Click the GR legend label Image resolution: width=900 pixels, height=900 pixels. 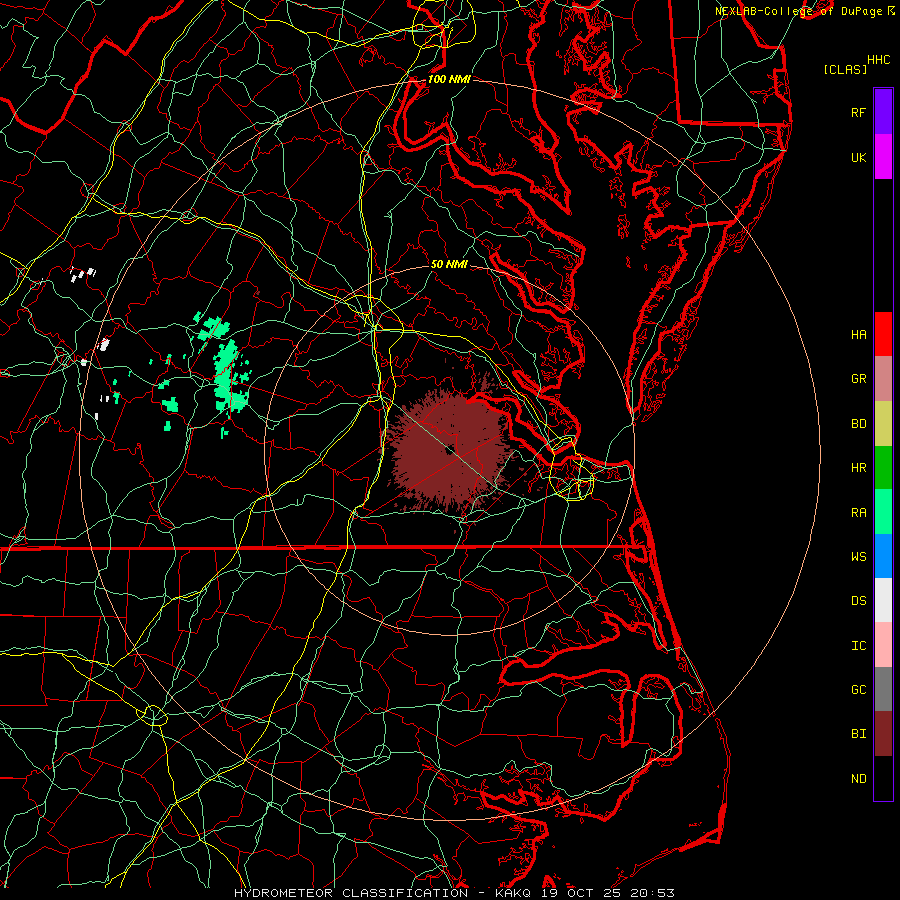[858, 379]
